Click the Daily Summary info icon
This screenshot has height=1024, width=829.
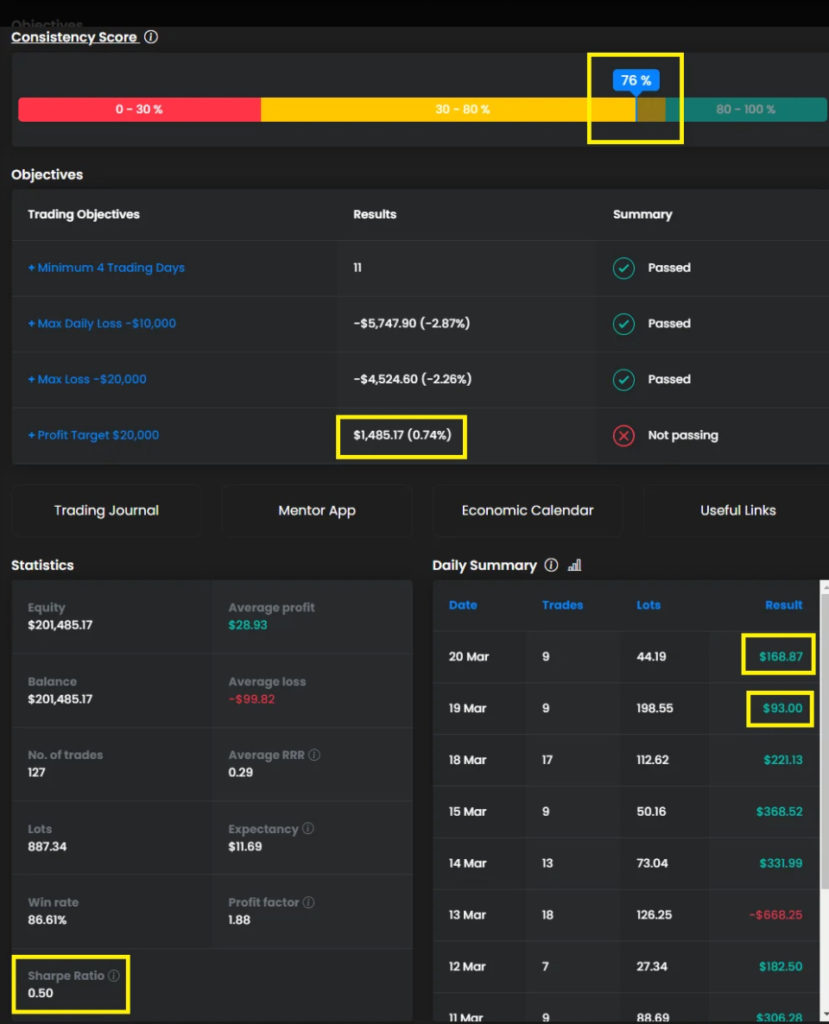(x=551, y=566)
